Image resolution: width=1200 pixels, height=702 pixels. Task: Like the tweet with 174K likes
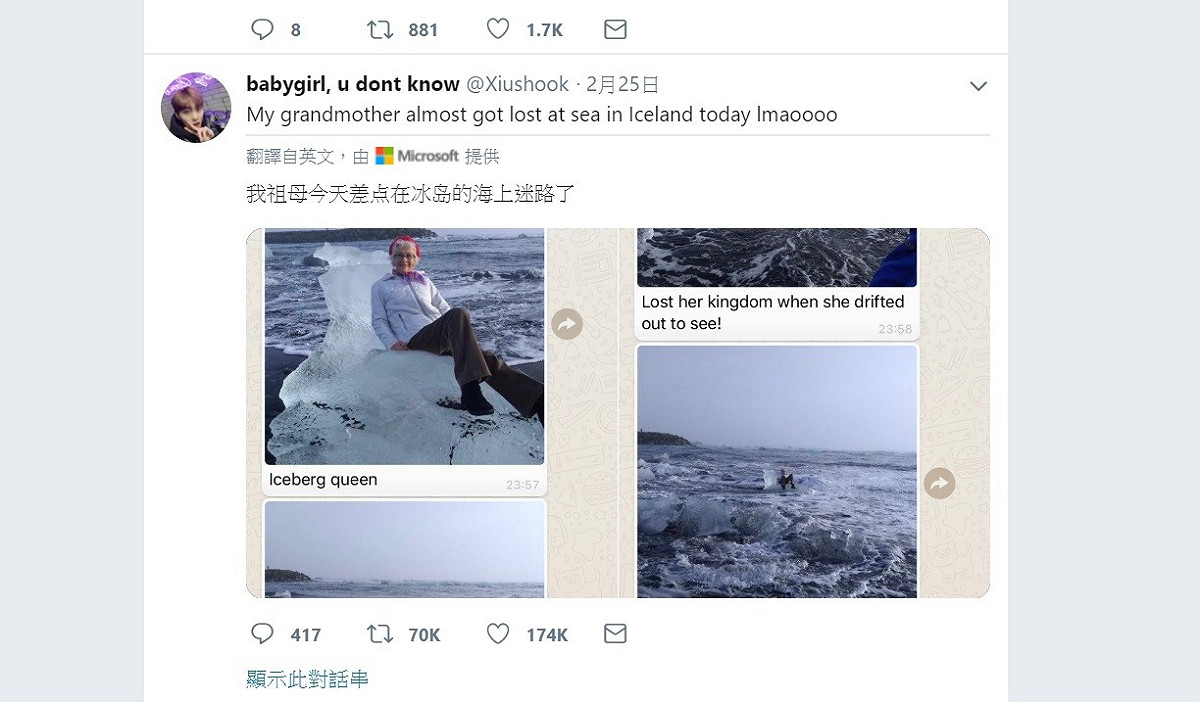(x=498, y=634)
